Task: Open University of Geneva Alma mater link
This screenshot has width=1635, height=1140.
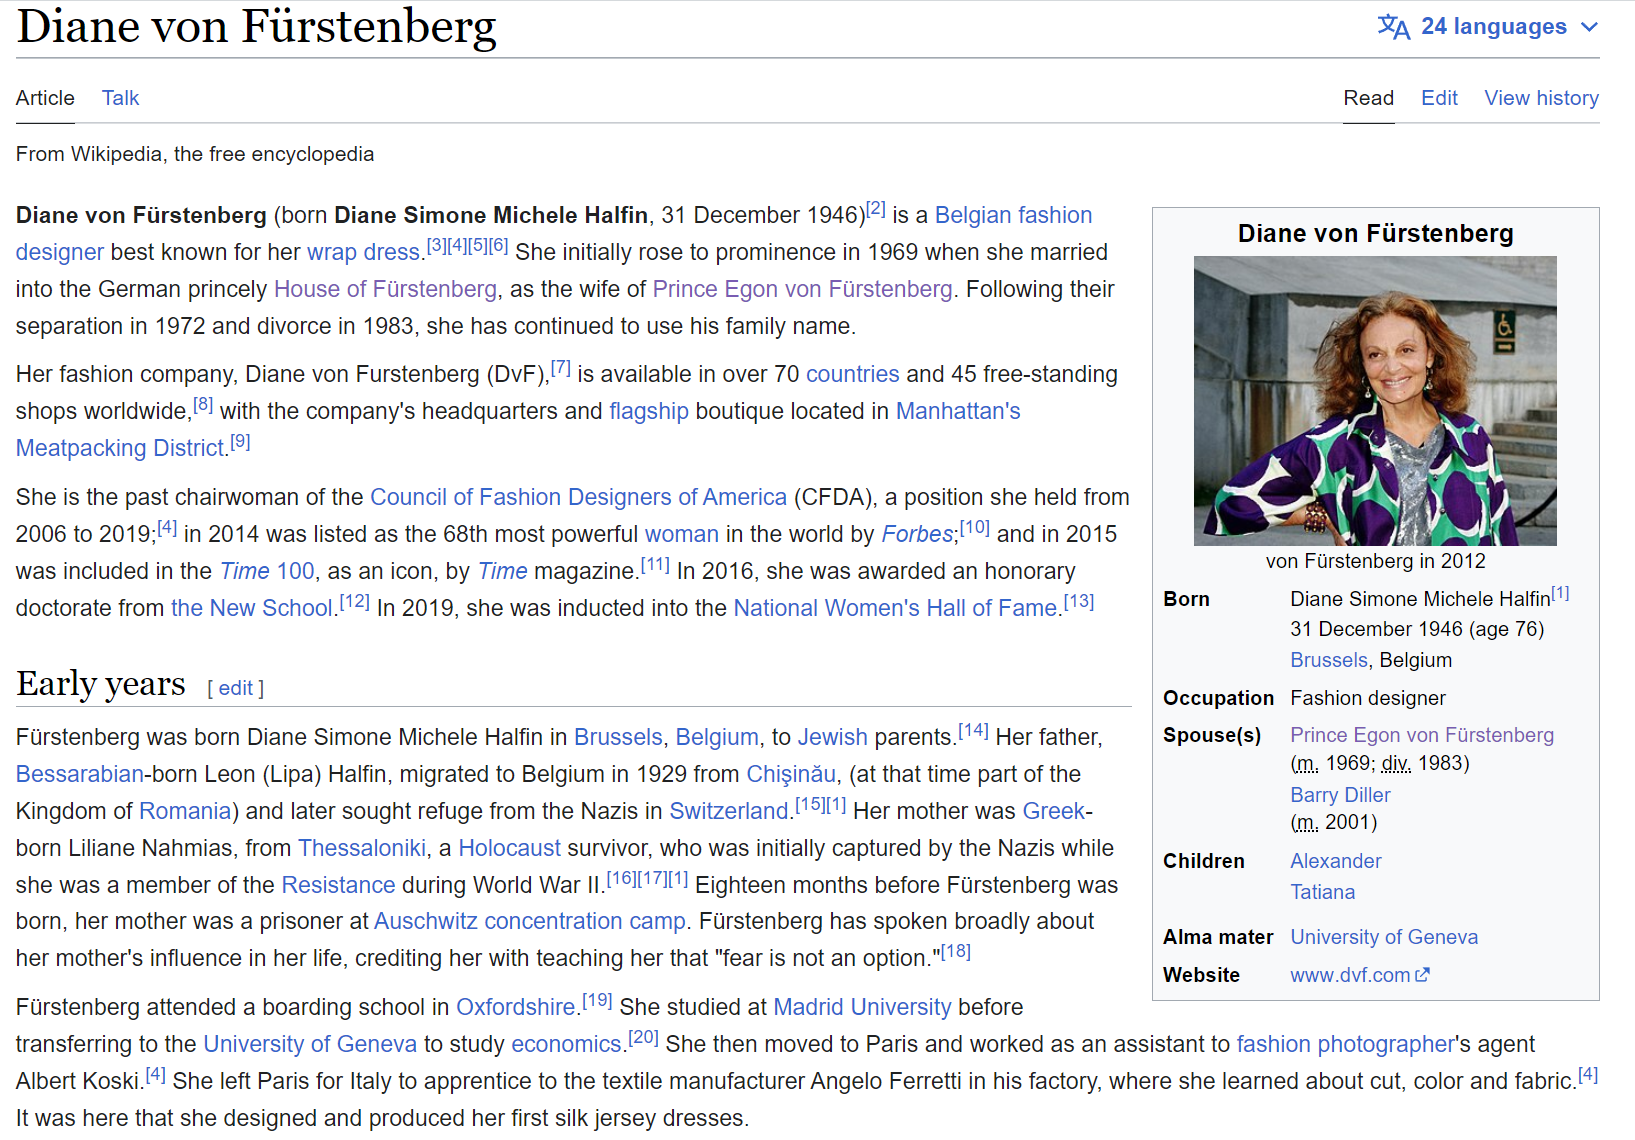Action: (1384, 937)
